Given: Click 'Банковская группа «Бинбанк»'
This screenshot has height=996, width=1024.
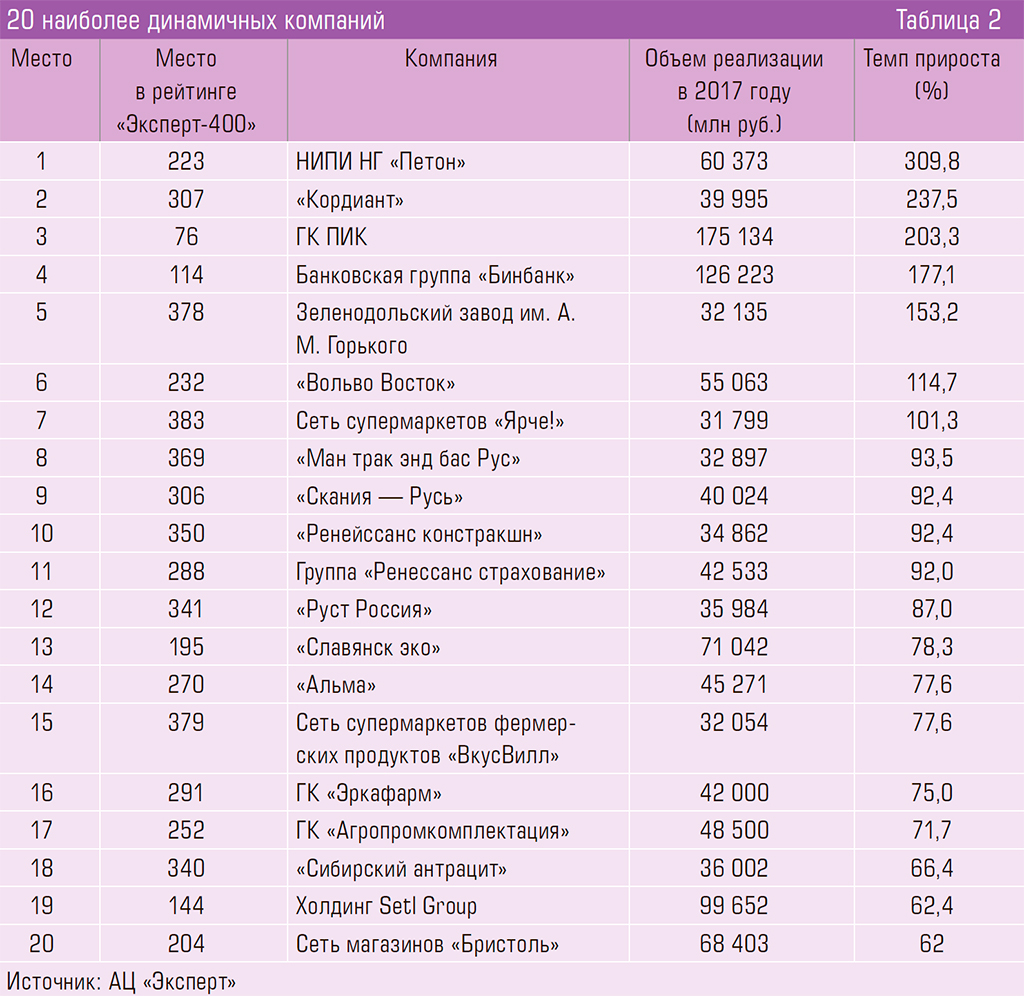Looking at the screenshot, I should click(435, 275).
